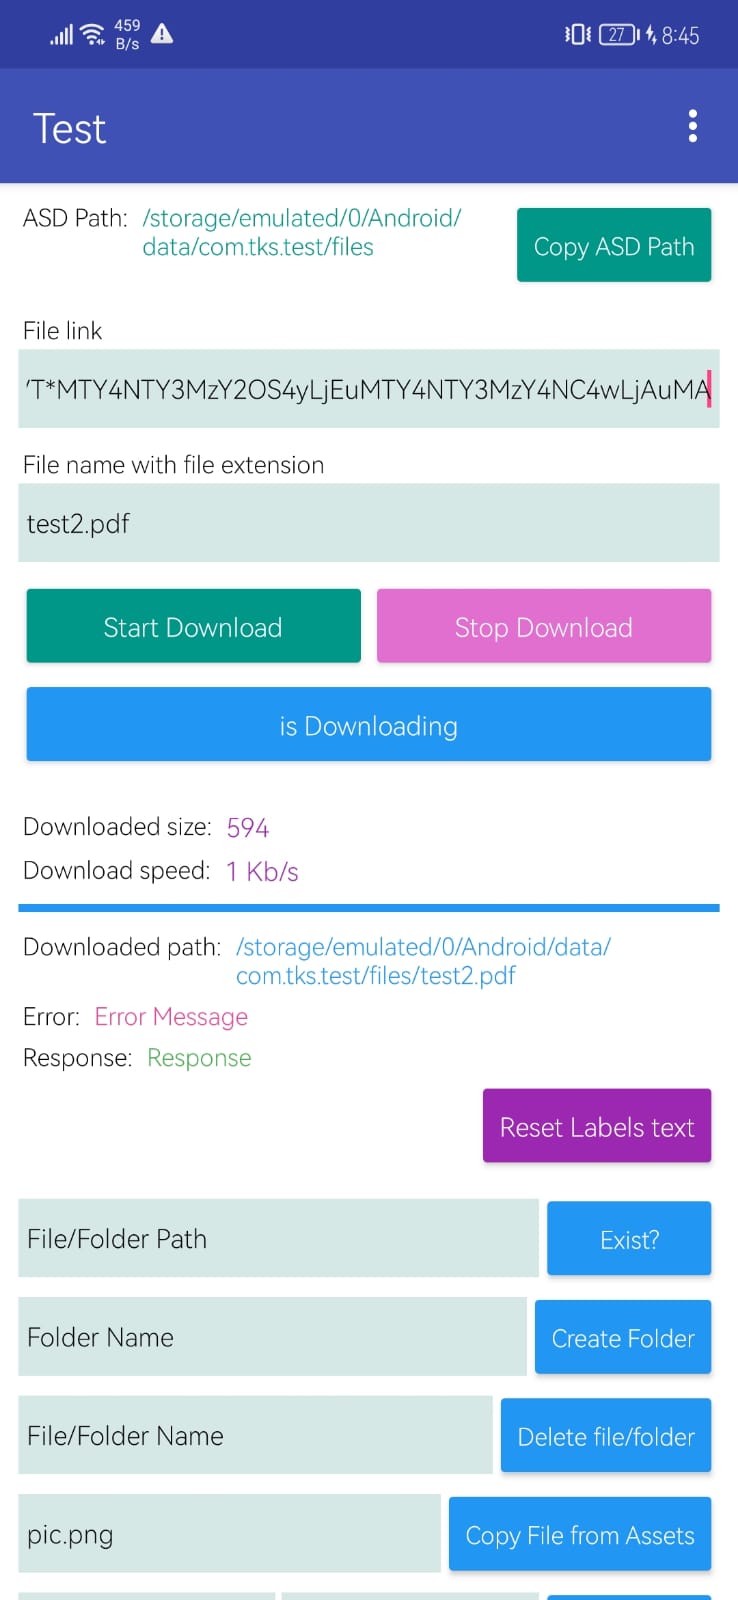Select the File/Folder Path input

[278, 1238]
